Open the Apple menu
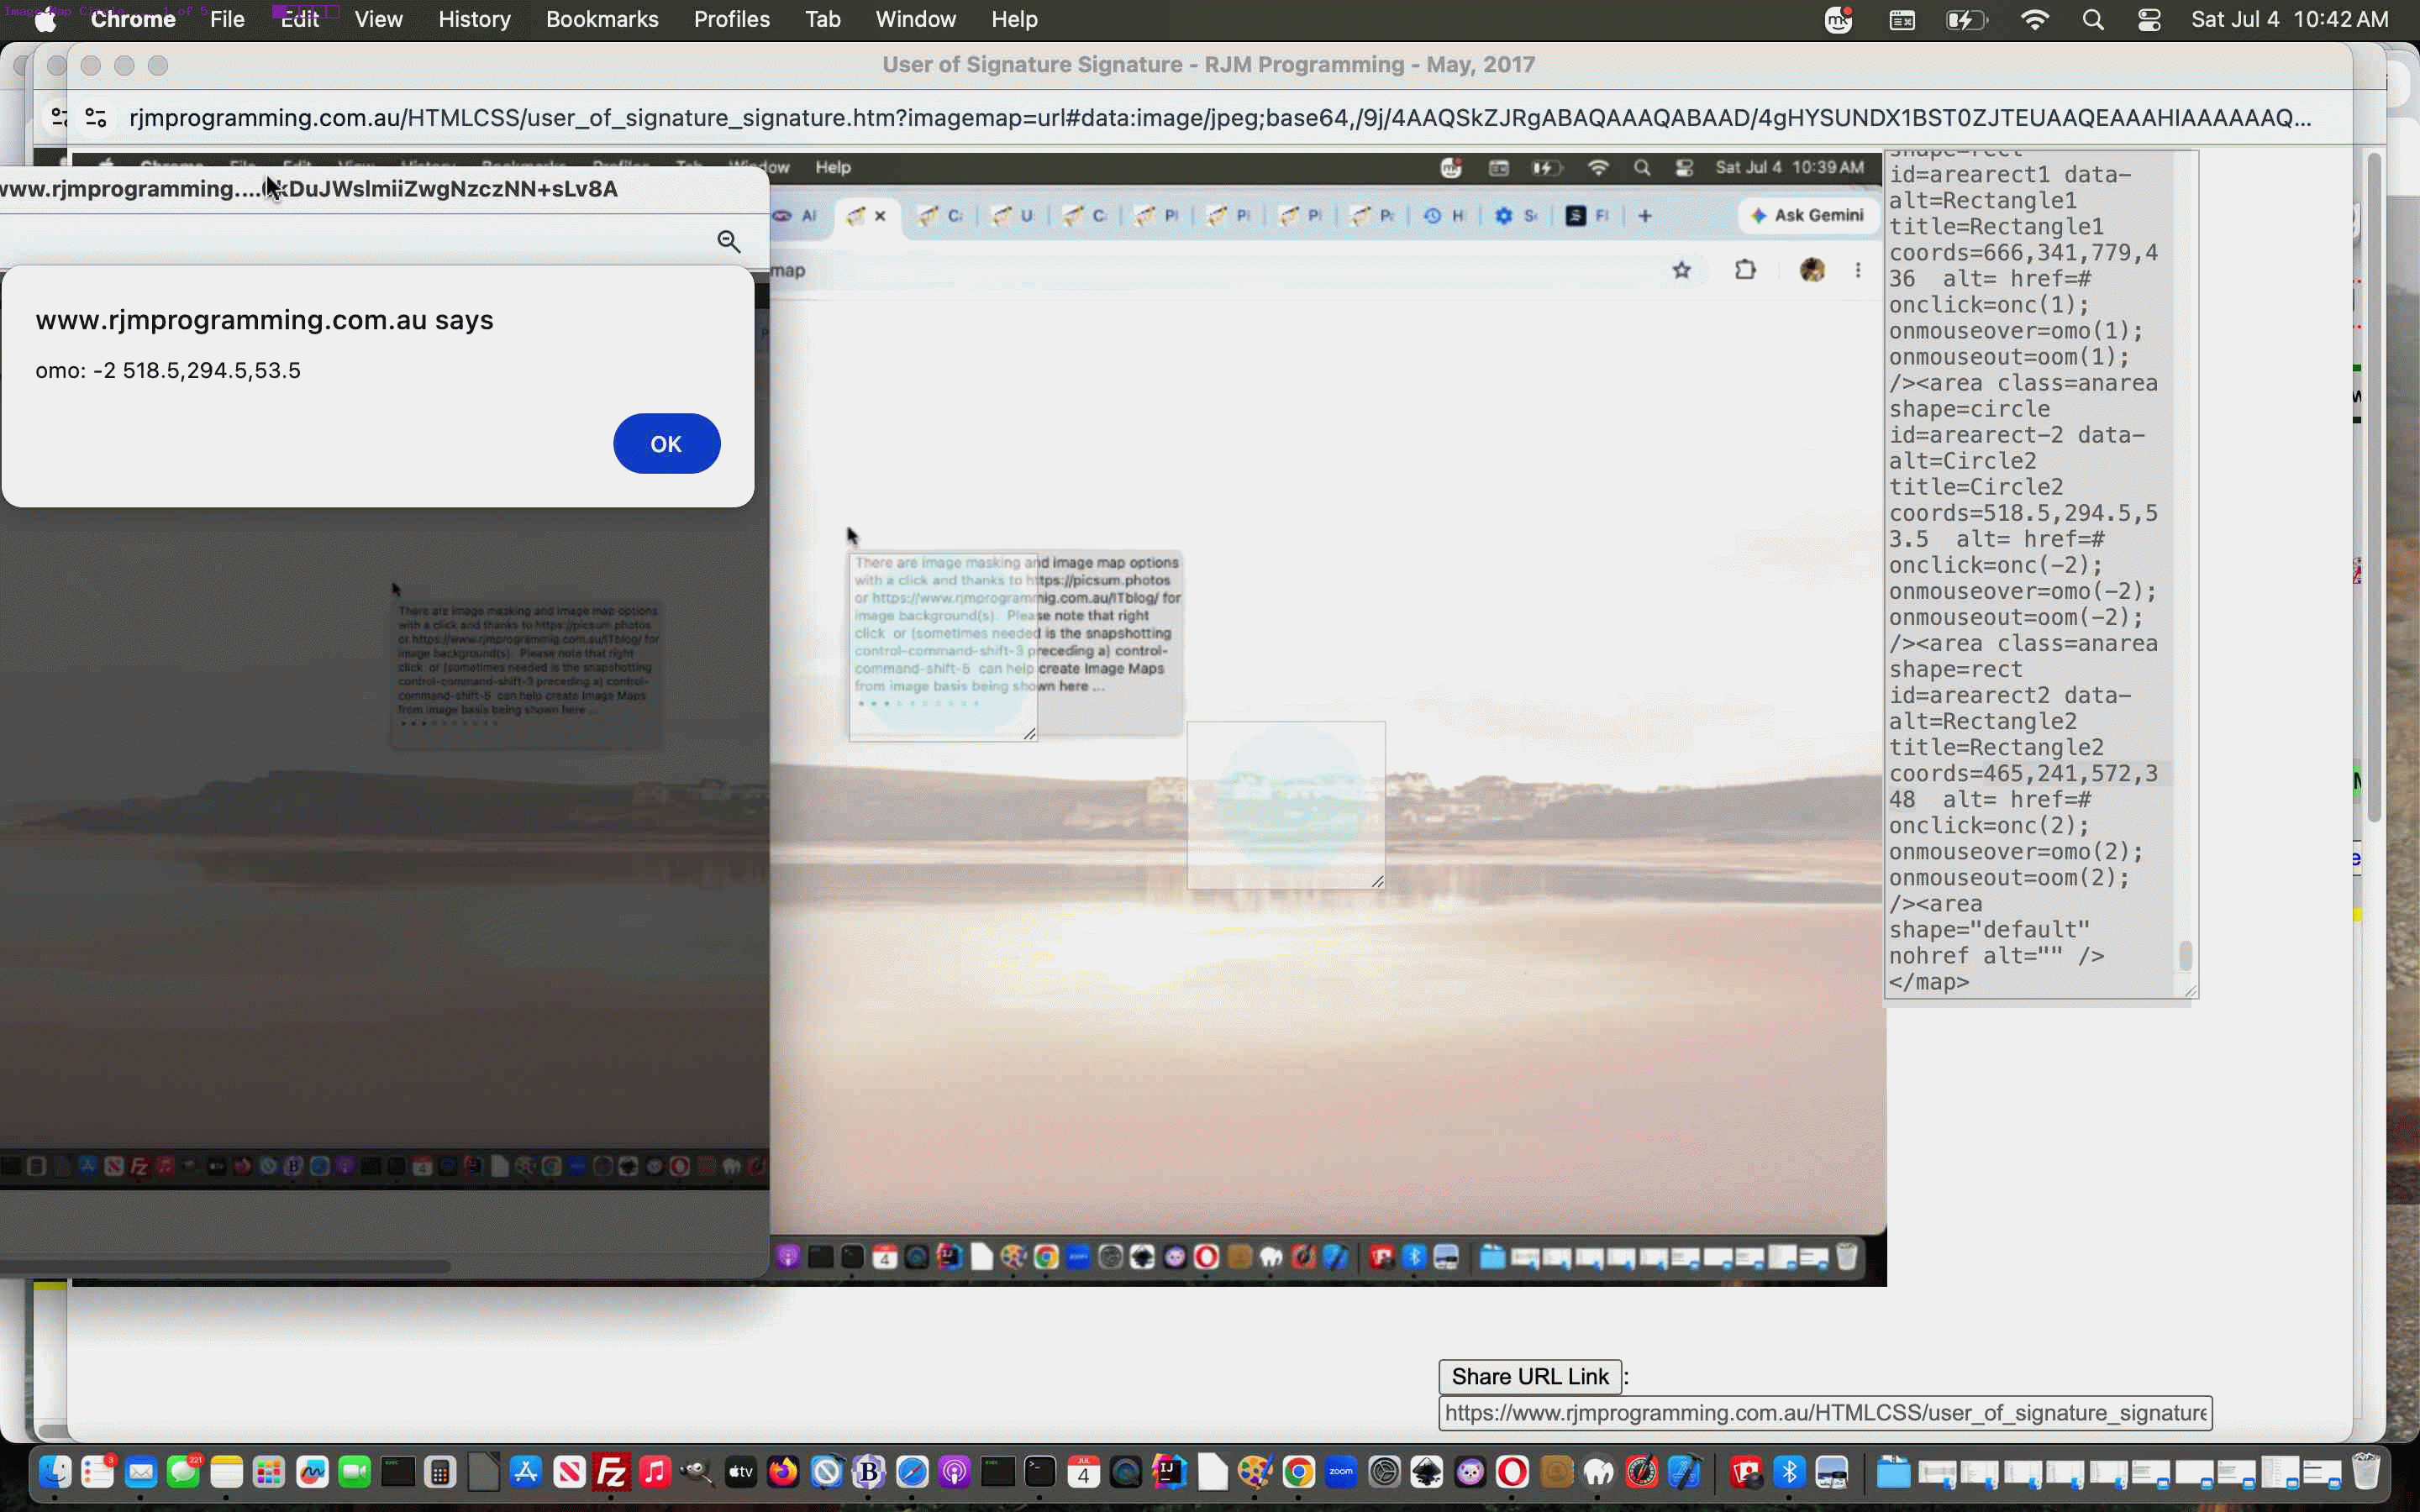Image resolution: width=2420 pixels, height=1512 pixels. pos(45,19)
